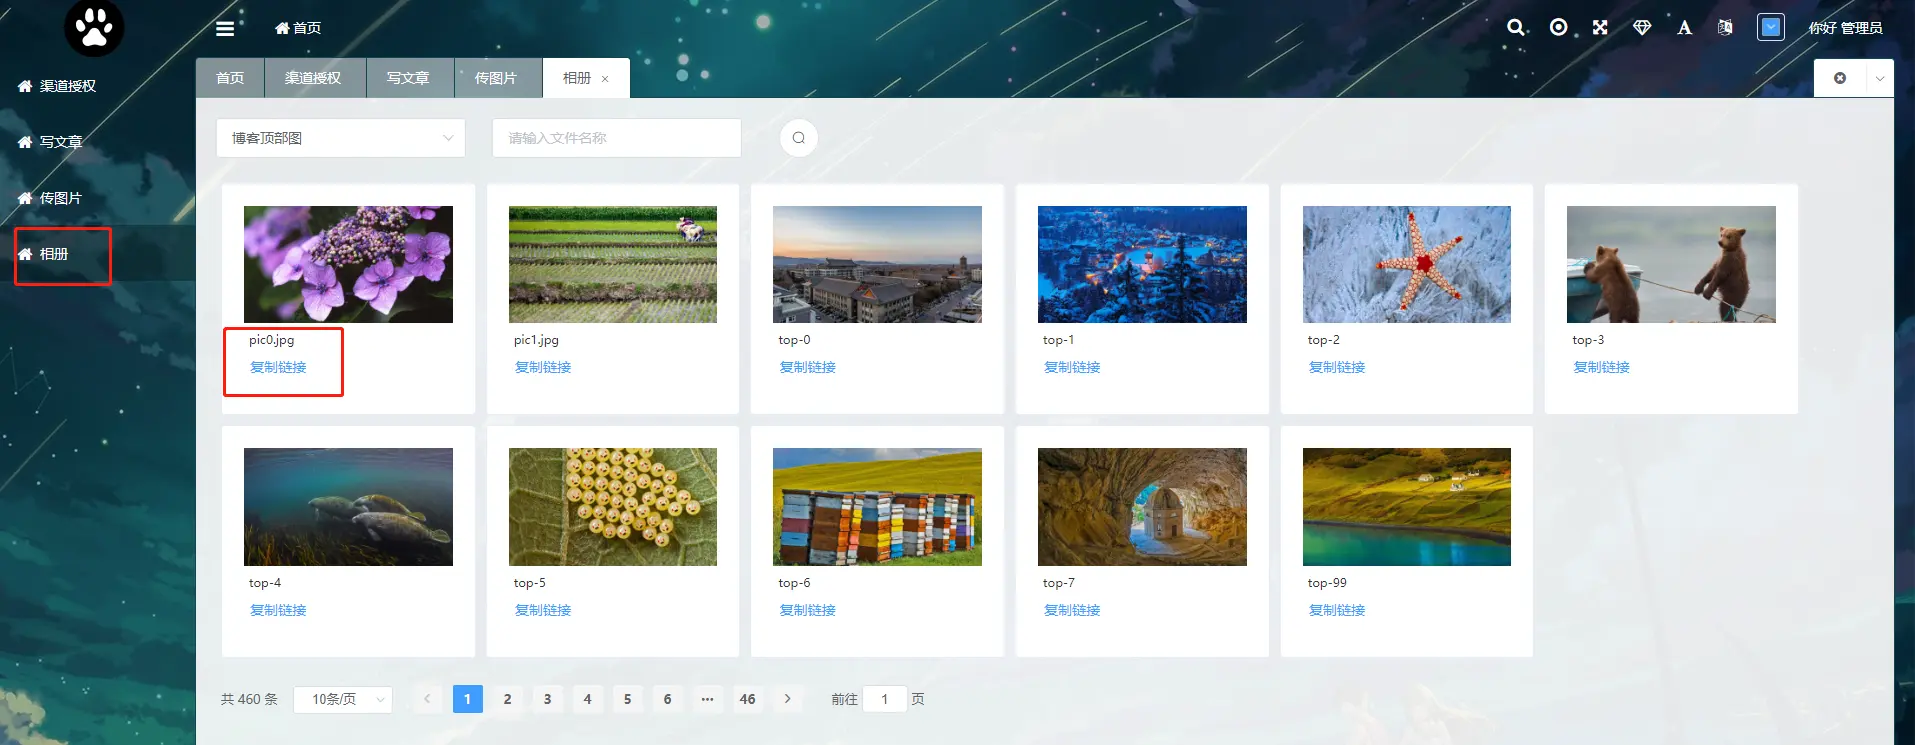
Task: Click the paw logo icon
Action: 94,27
